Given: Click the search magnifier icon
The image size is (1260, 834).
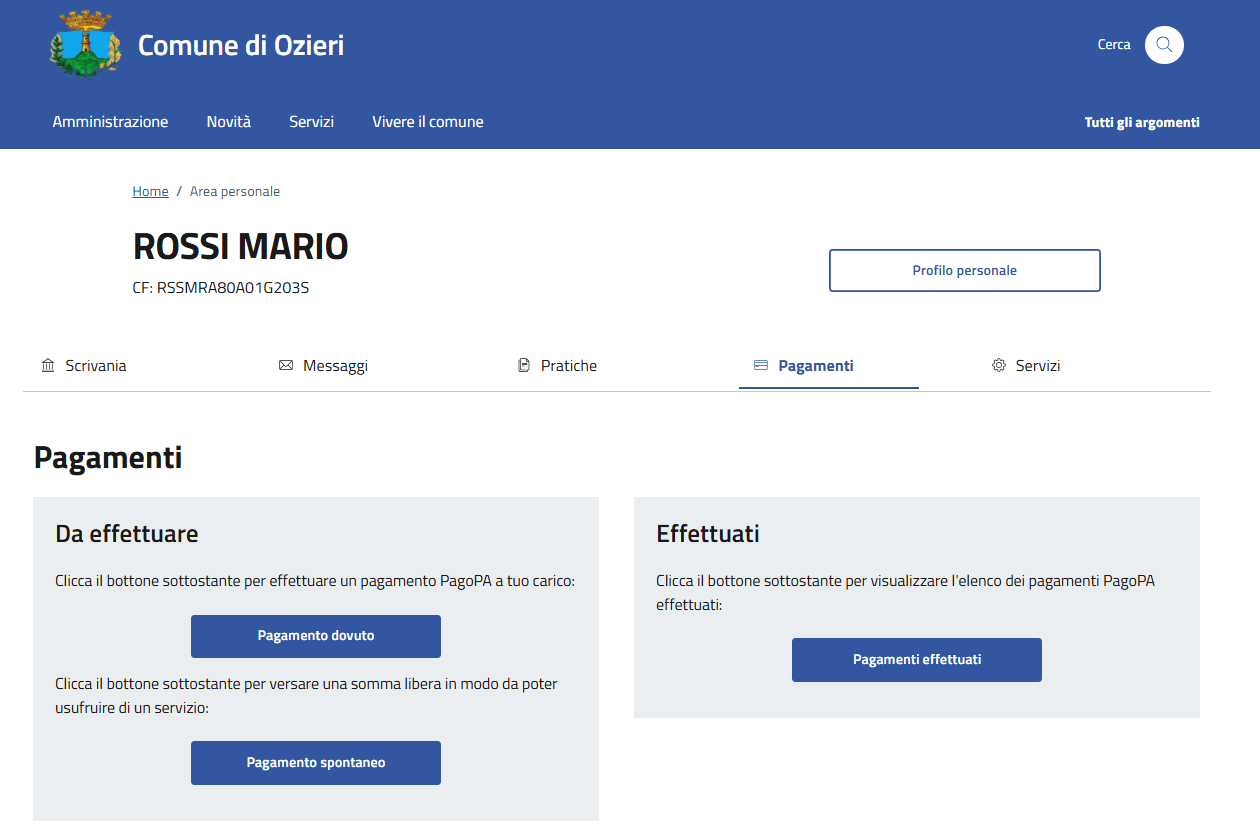Looking at the screenshot, I should point(1164,45).
